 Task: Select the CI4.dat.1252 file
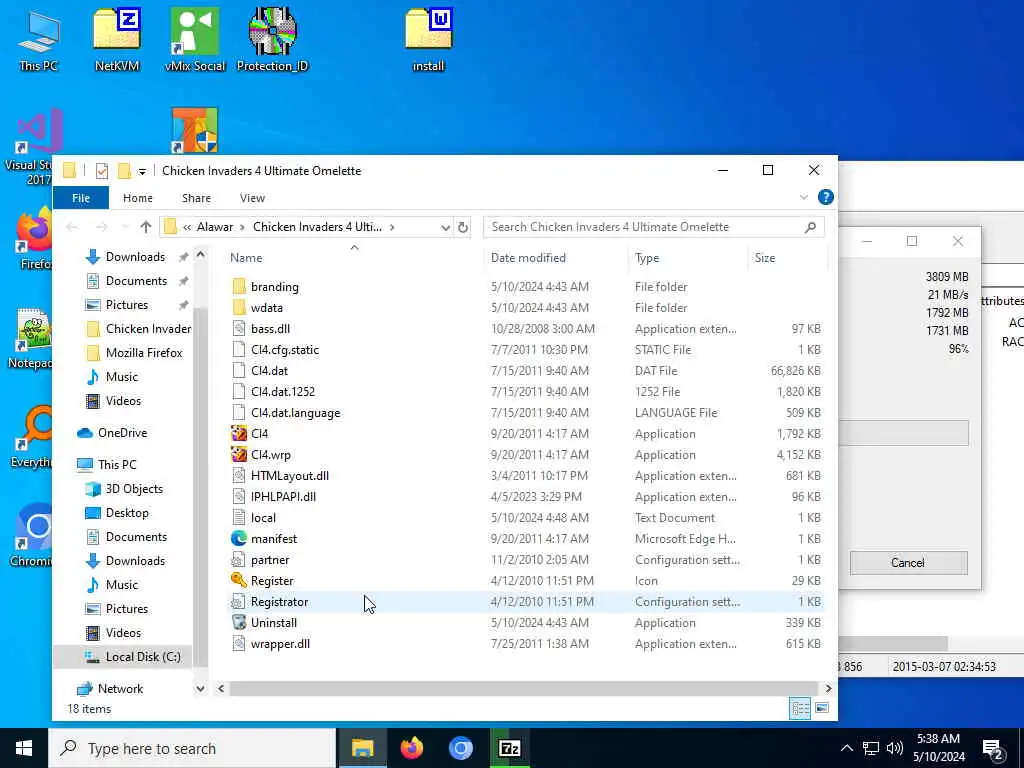click(283, 392)
